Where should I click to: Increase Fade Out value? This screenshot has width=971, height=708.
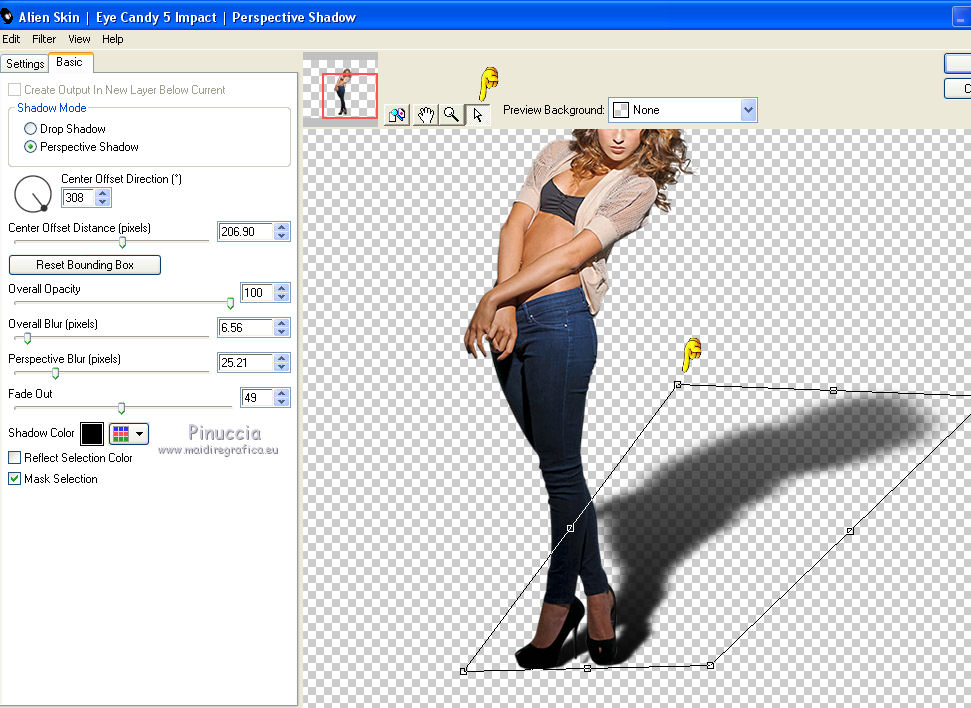[282, 393]
